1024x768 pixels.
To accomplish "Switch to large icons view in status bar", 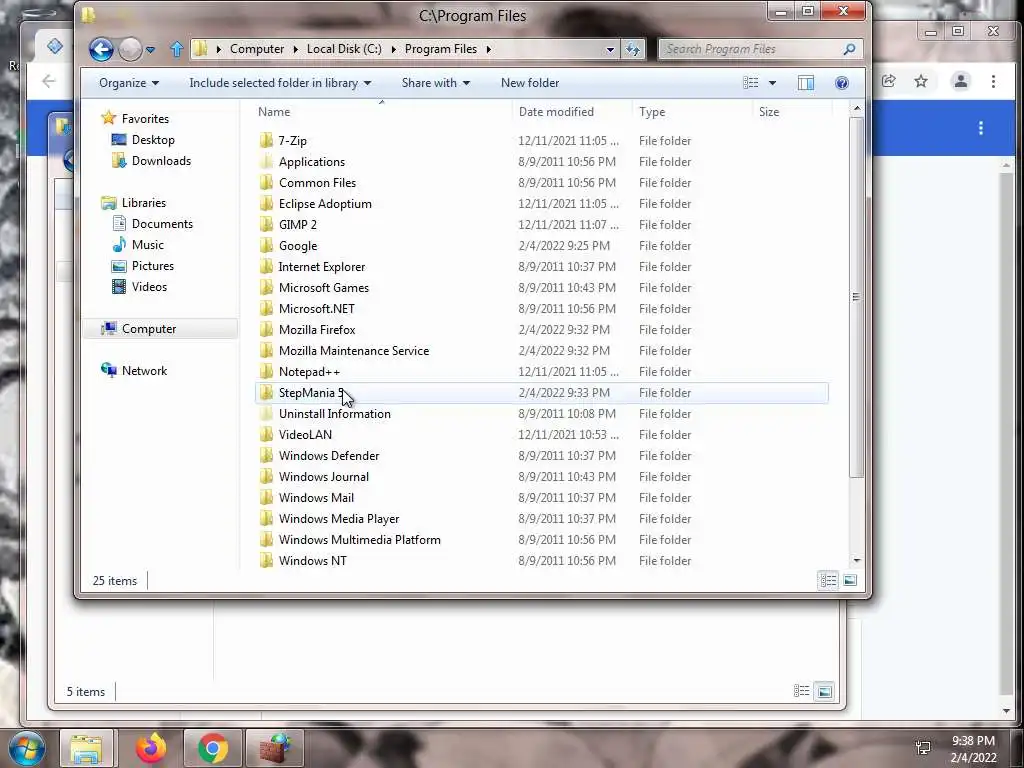I will (x=850, y=580).
